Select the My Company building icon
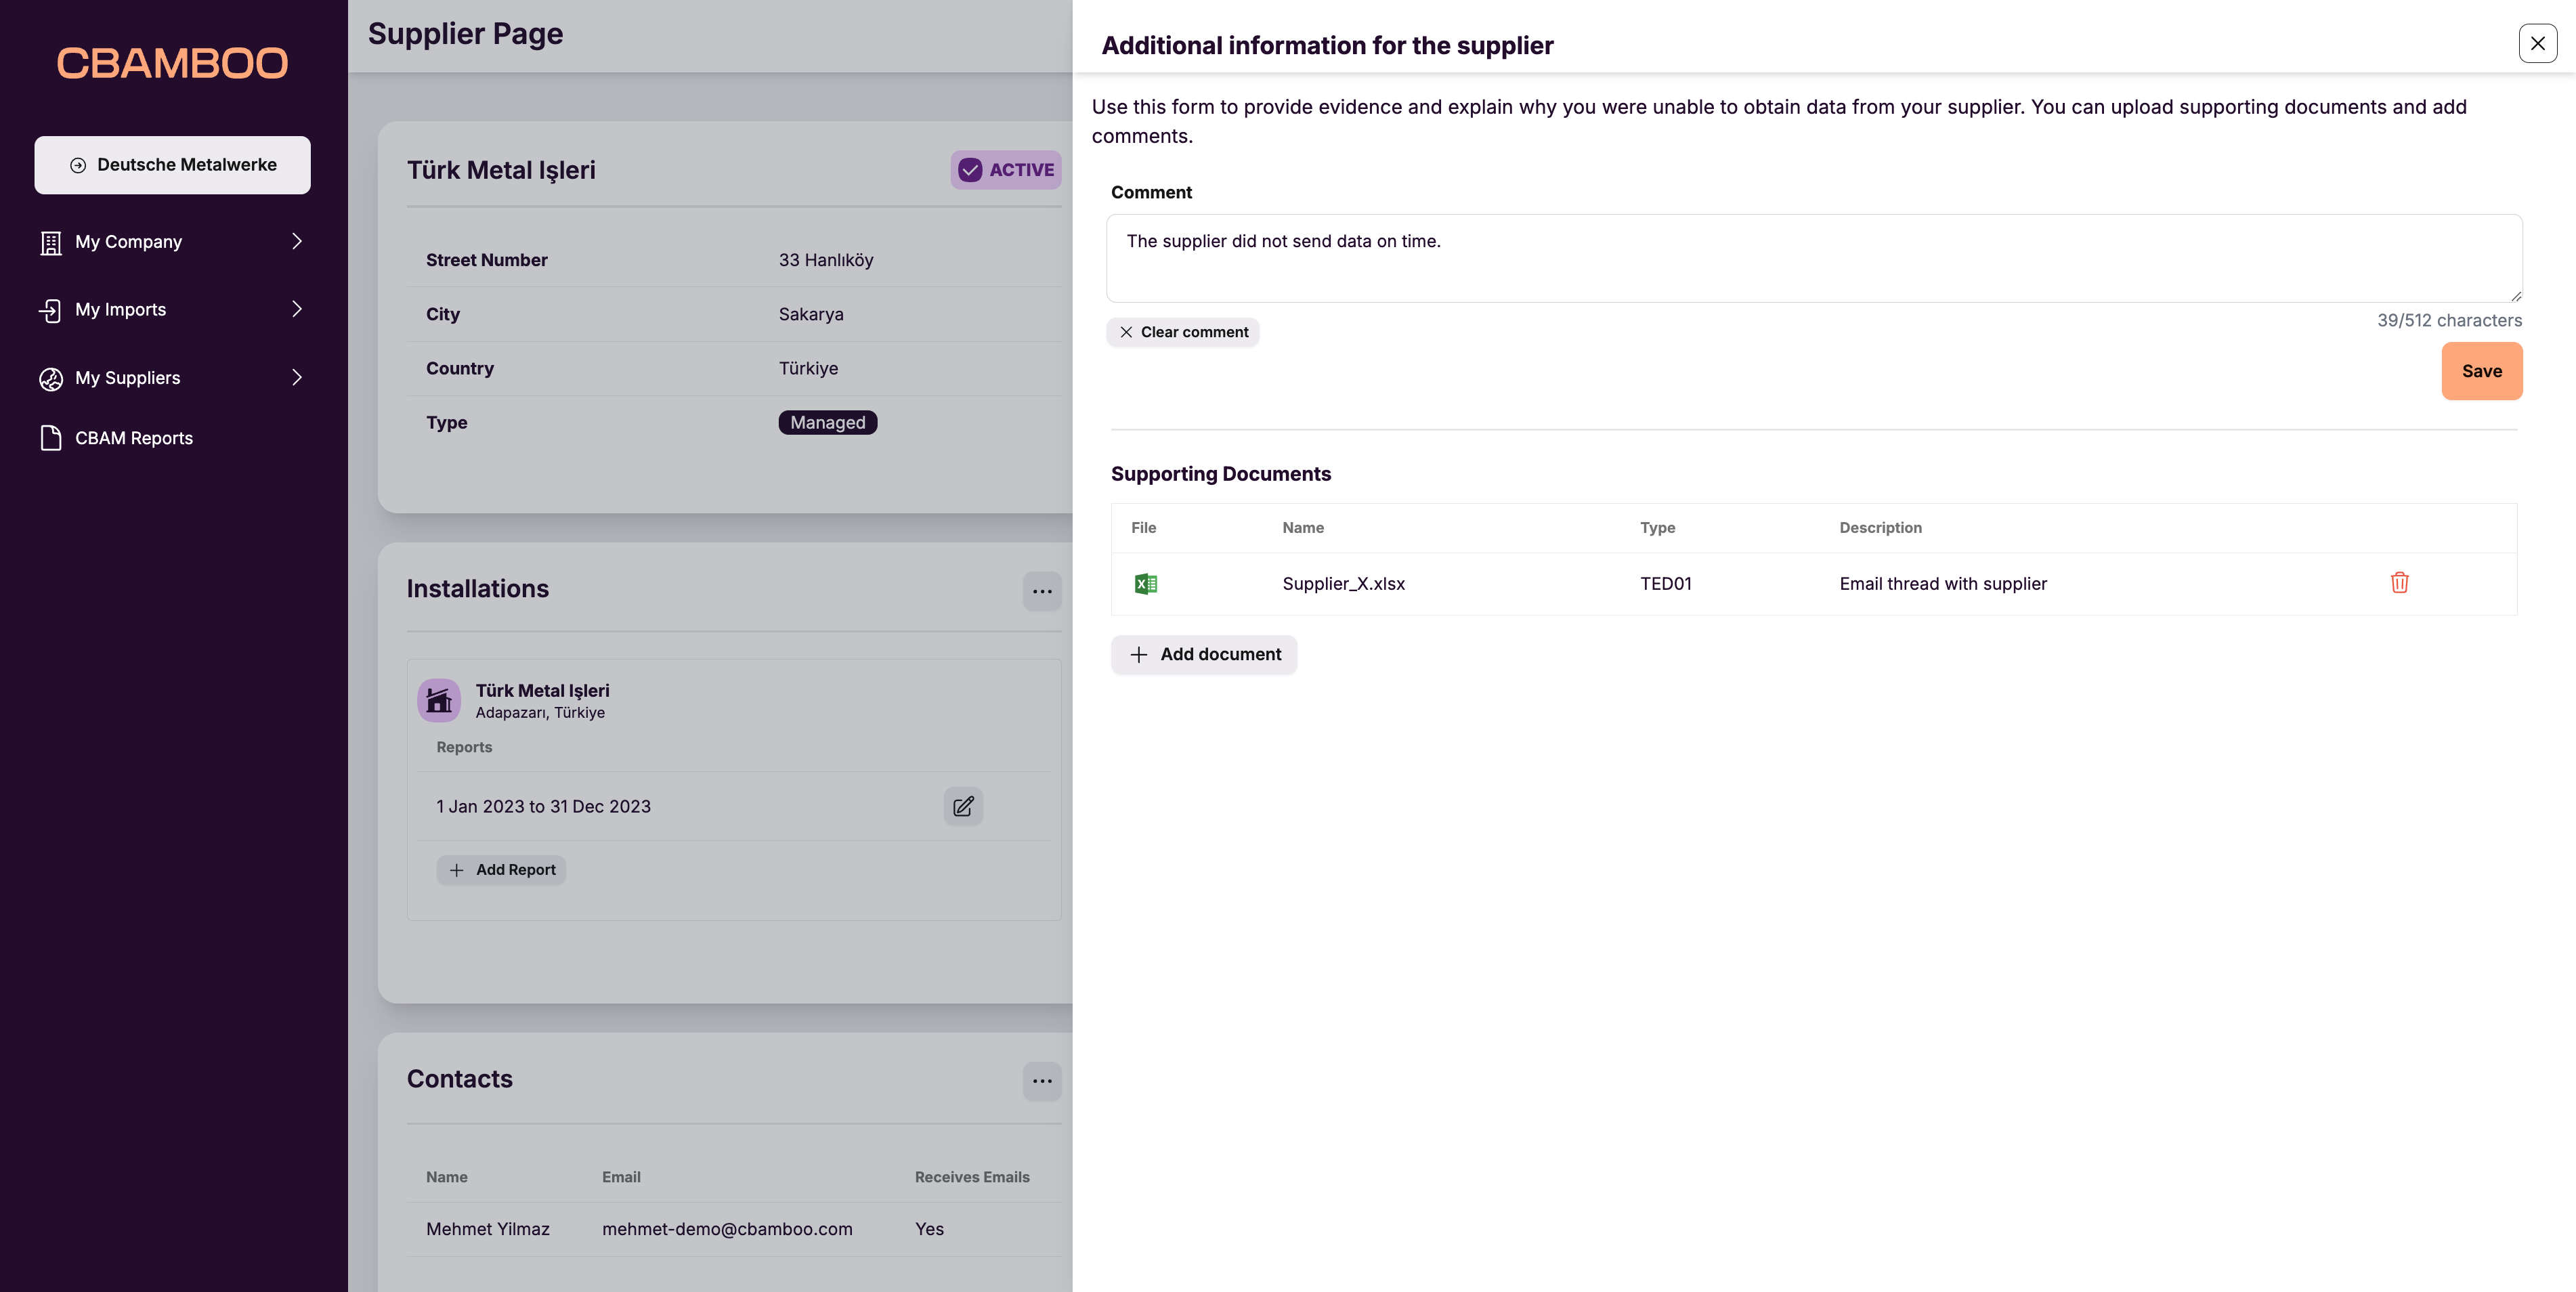2576x1292 pixels. (51, 241)
